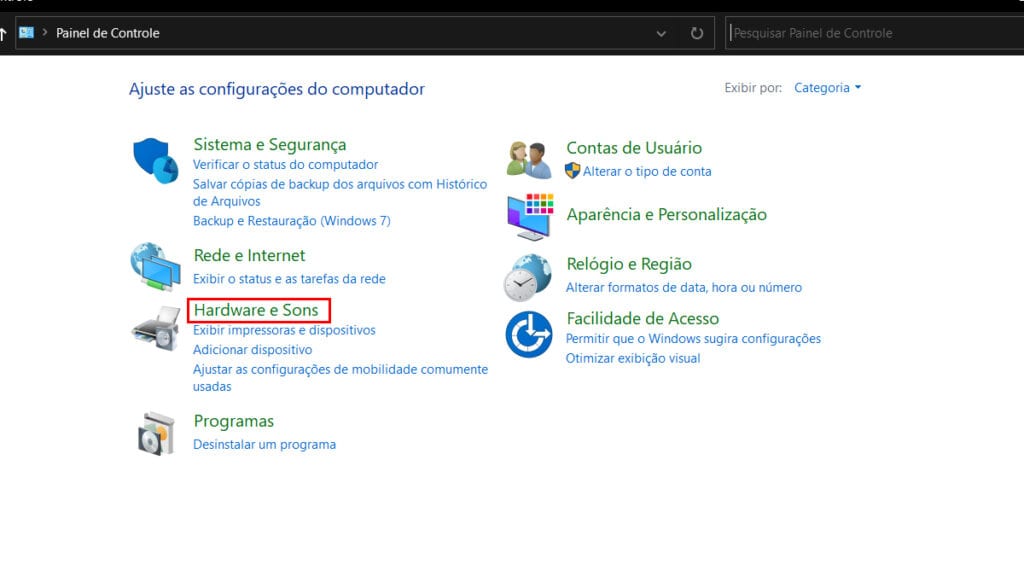Focus the Pesquisar Painel de Controle search box

(874, 33)
